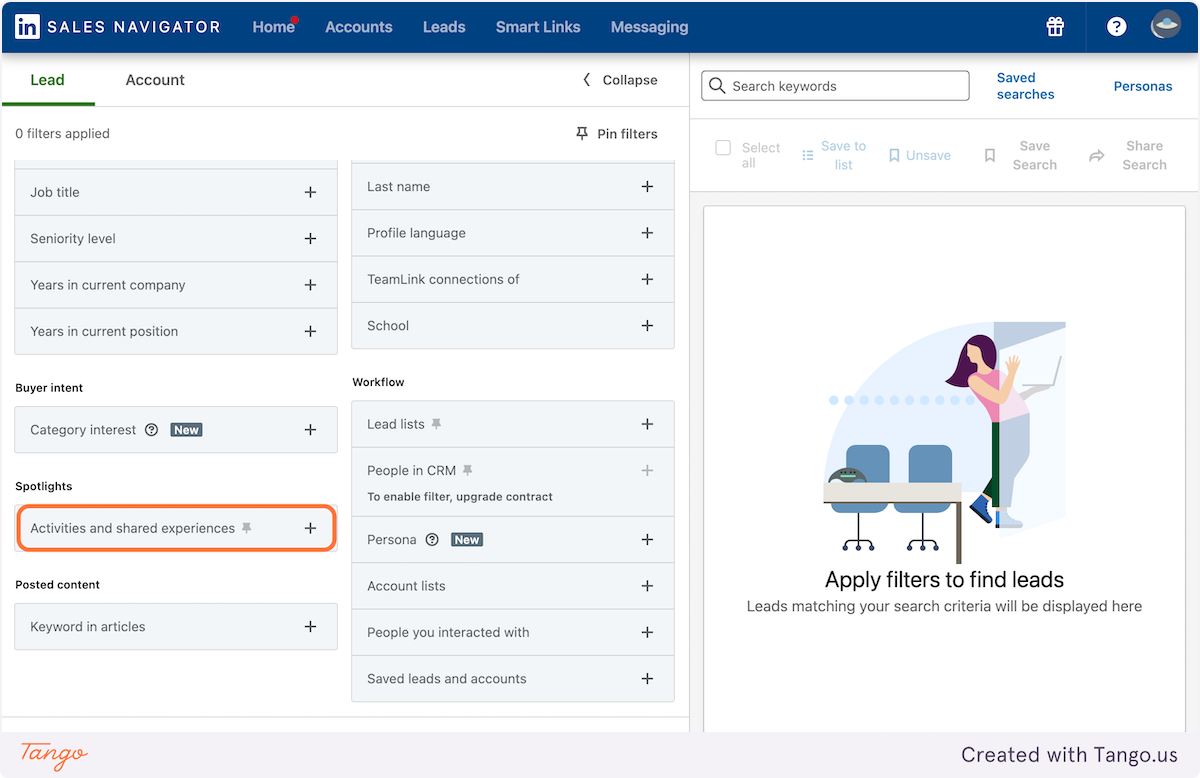Viewport: 1200px width, 778px height.
Task: Focus the Search keywords field
Action: pyautogui.click(x=835, y=86)
